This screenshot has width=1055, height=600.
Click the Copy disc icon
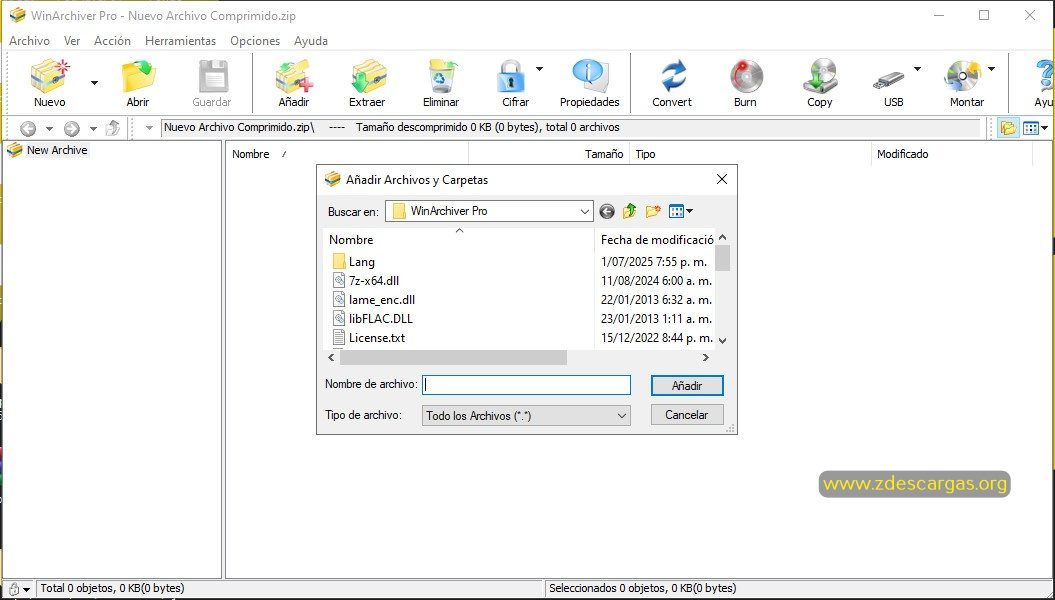click(x=820, y=76)
